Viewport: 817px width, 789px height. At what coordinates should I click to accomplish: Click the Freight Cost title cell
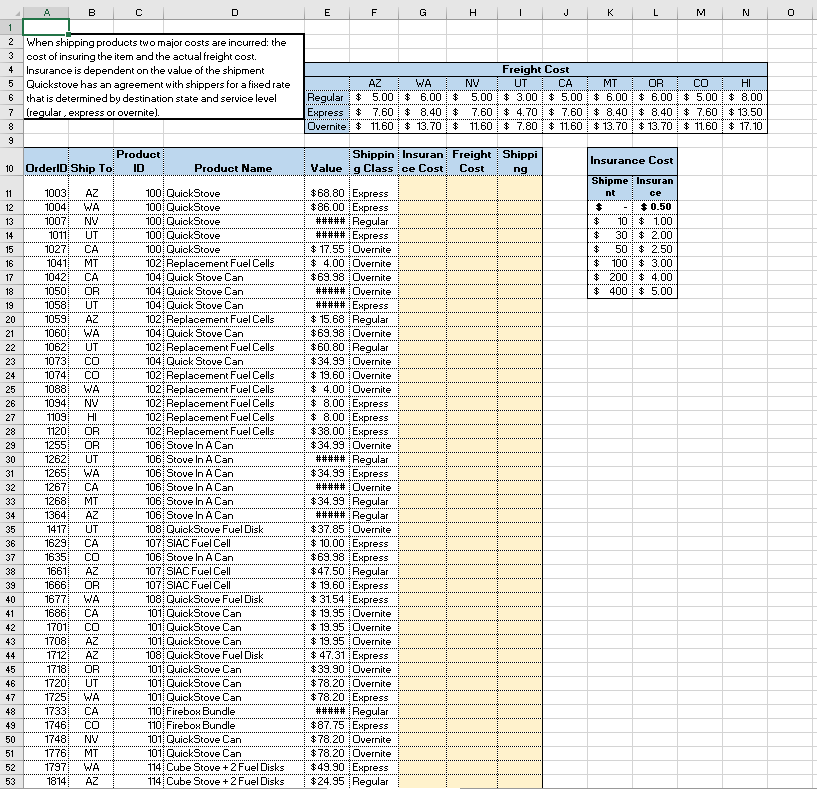pyautogui.click(x=536, y=69)
